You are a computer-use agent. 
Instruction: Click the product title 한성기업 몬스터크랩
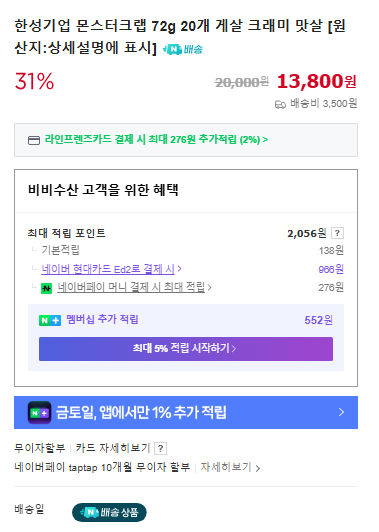click(180, 37)
